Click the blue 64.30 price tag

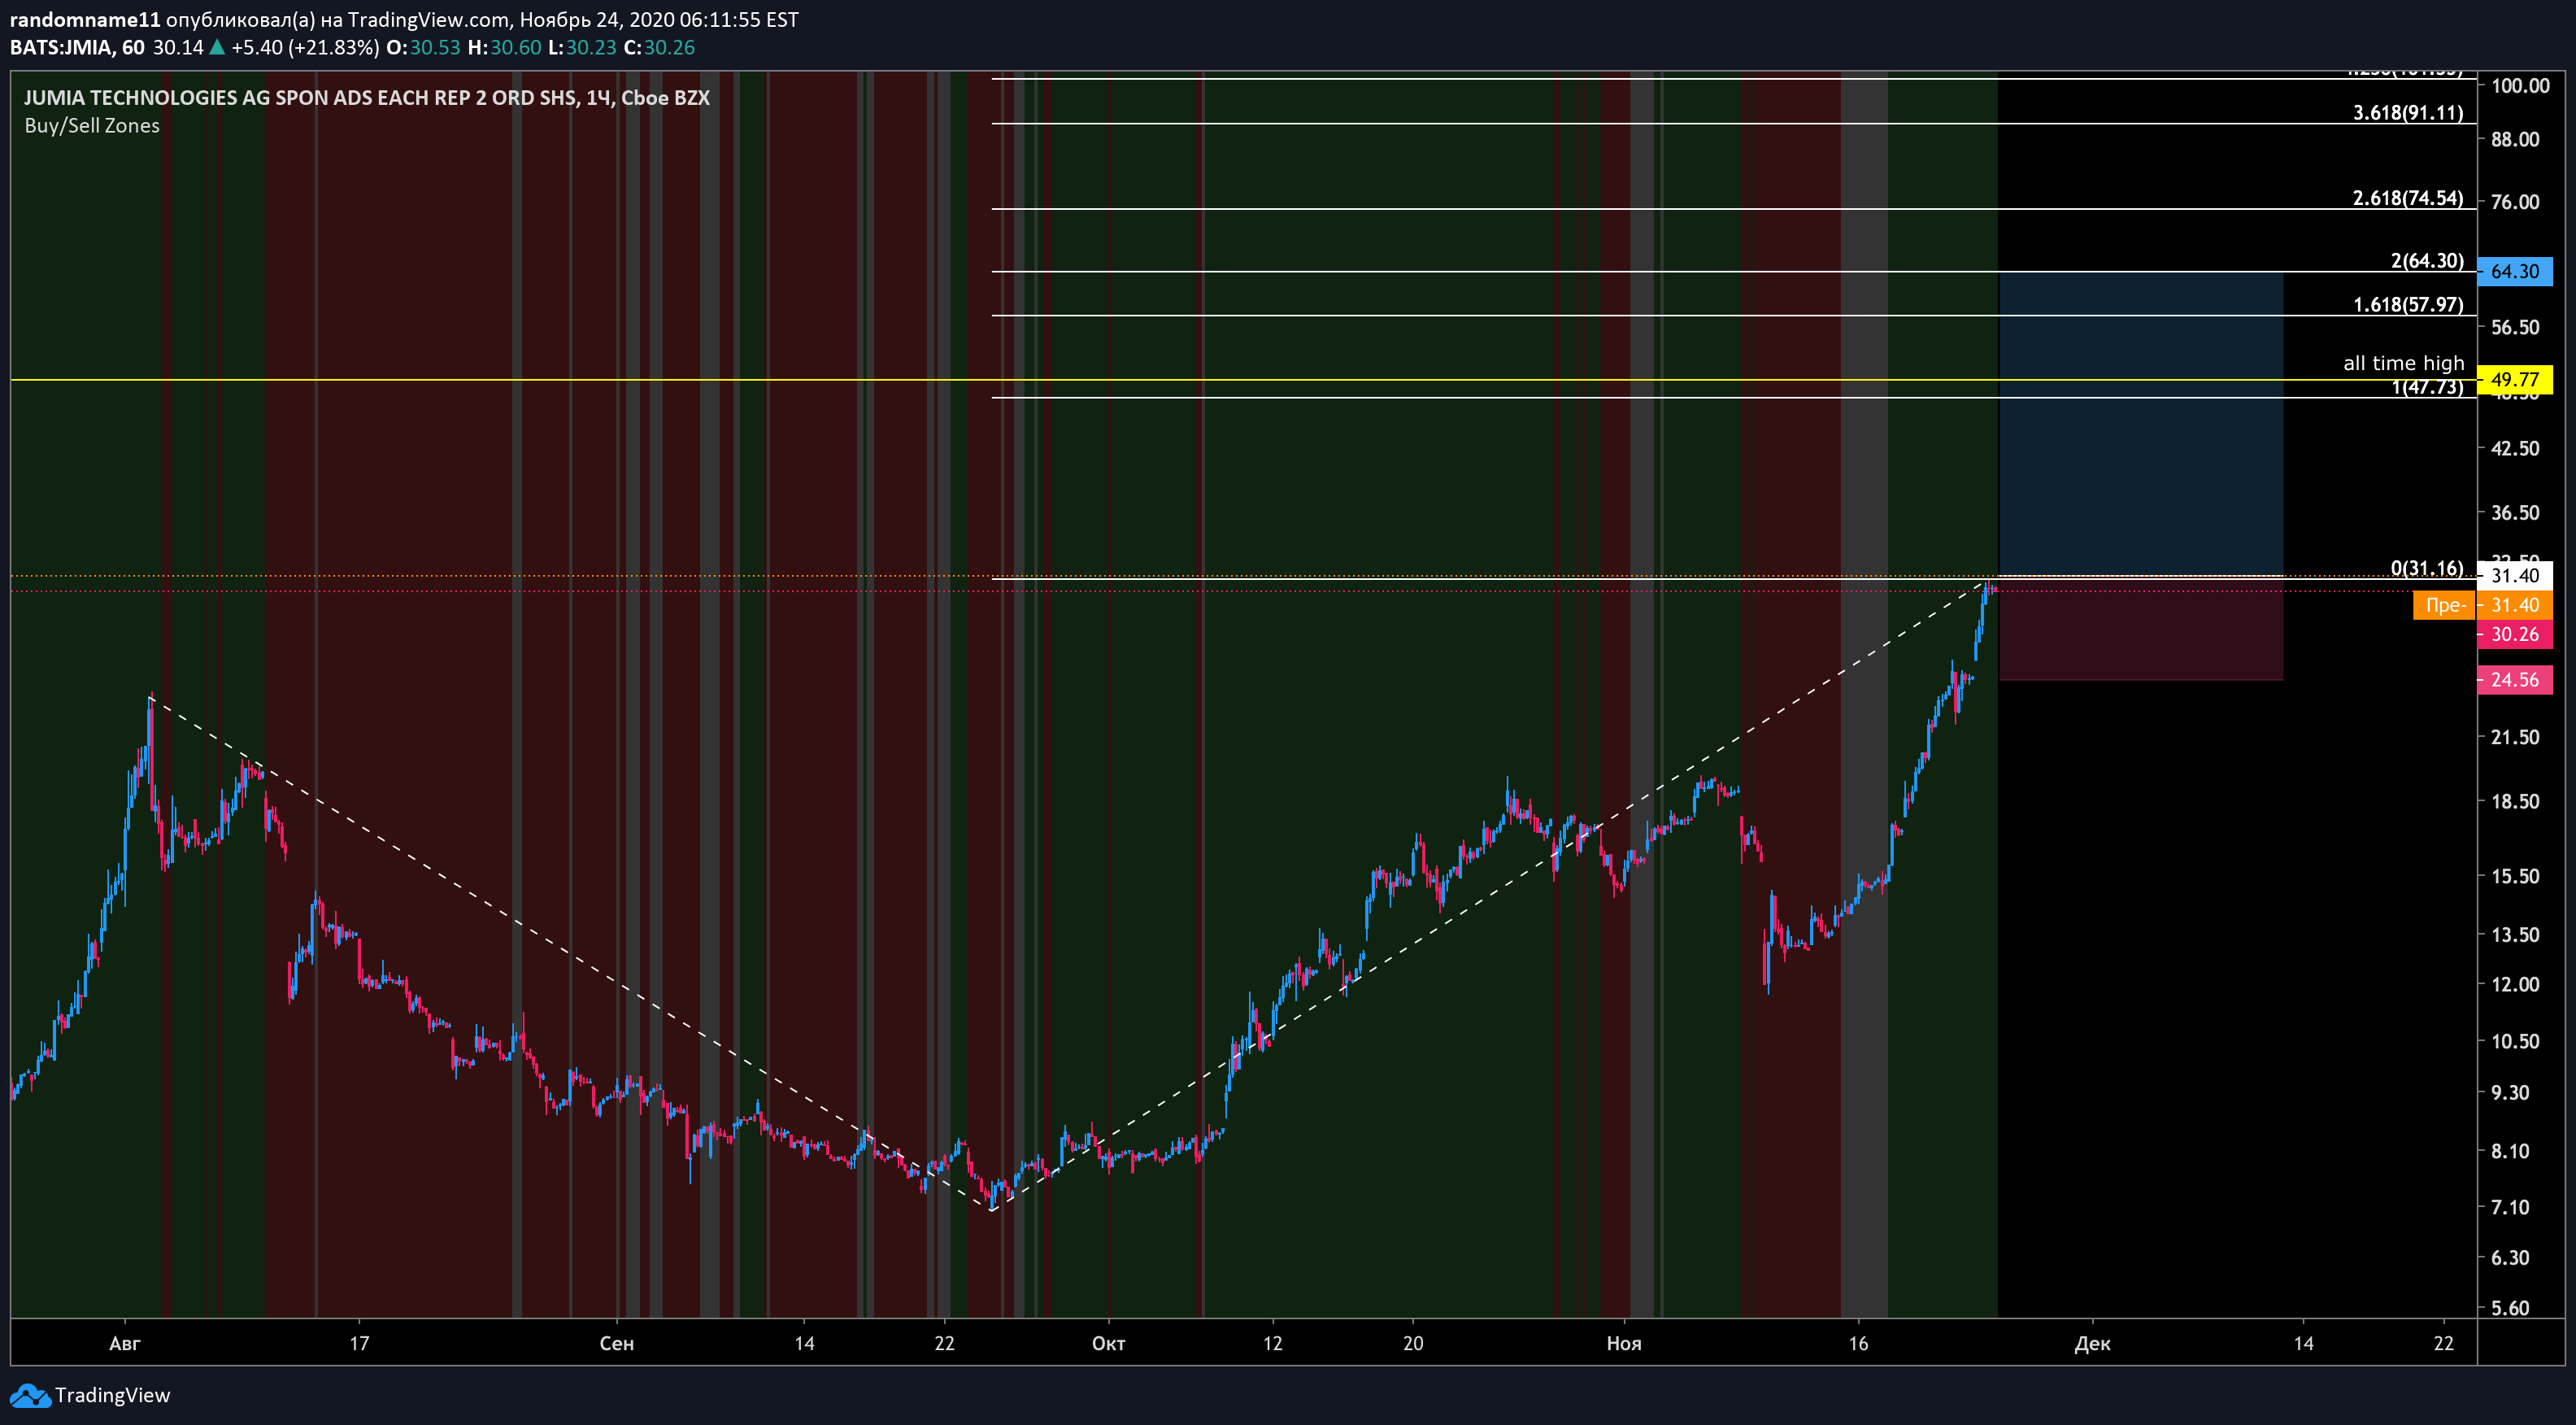coord(2514,271)
